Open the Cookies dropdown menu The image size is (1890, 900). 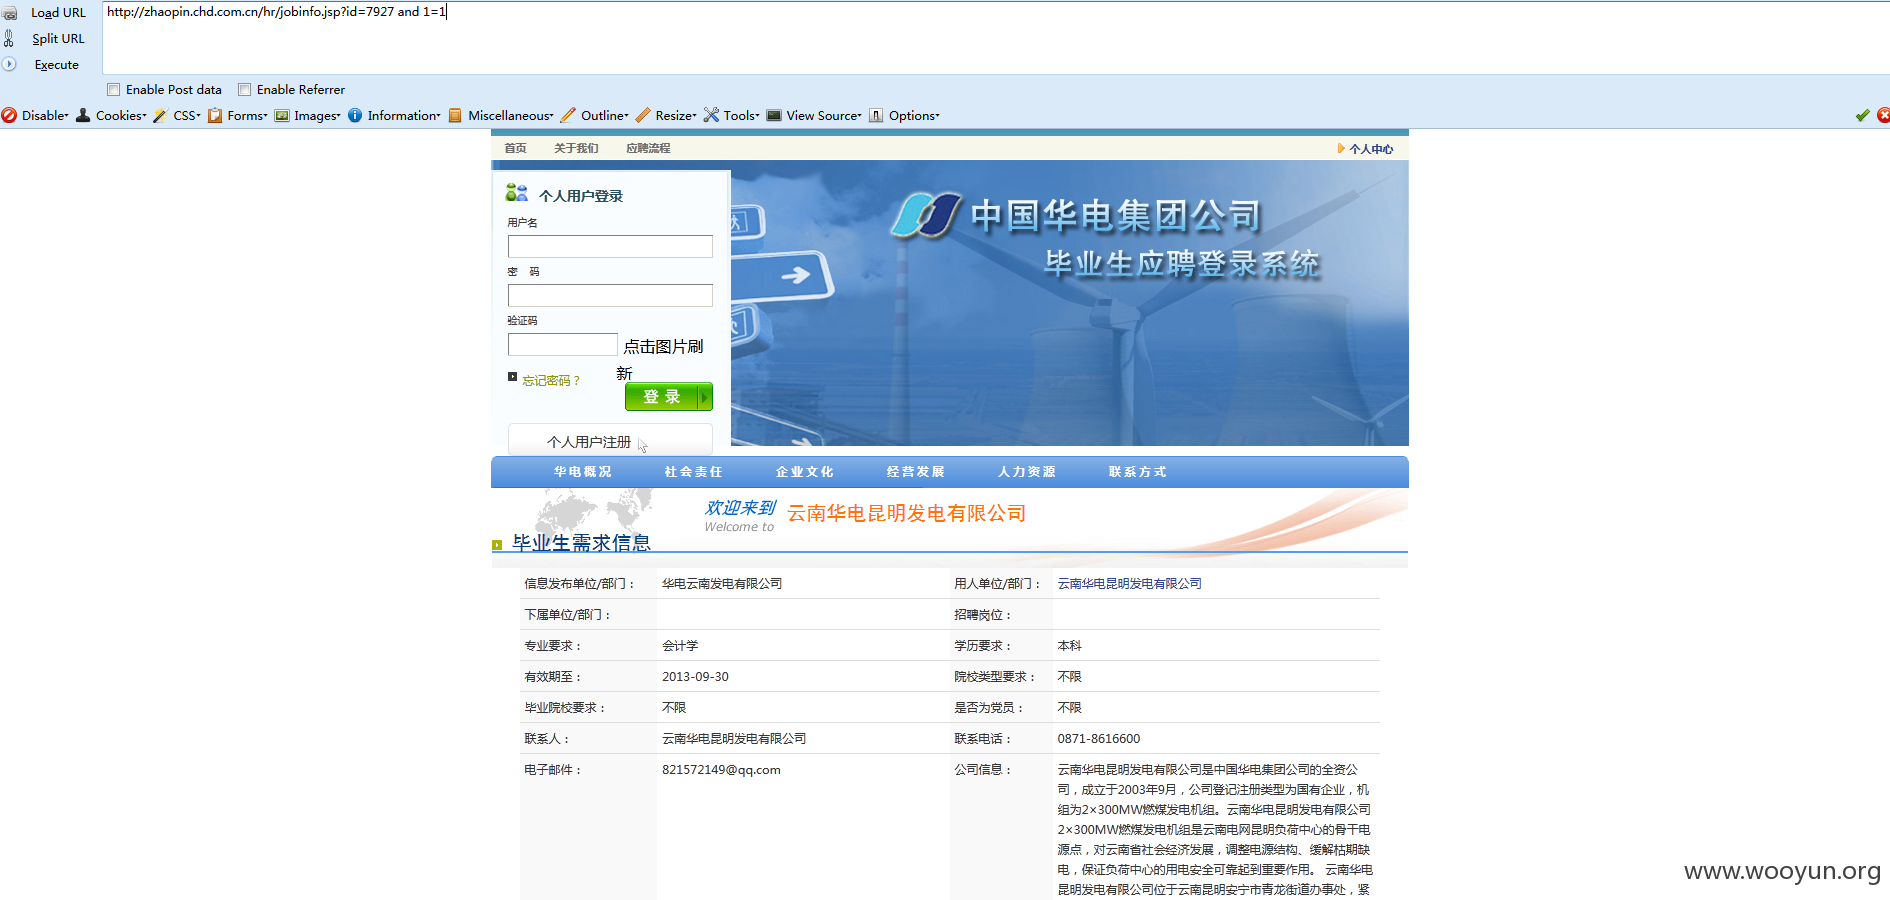pyautogui.click(x=121, y=116)
